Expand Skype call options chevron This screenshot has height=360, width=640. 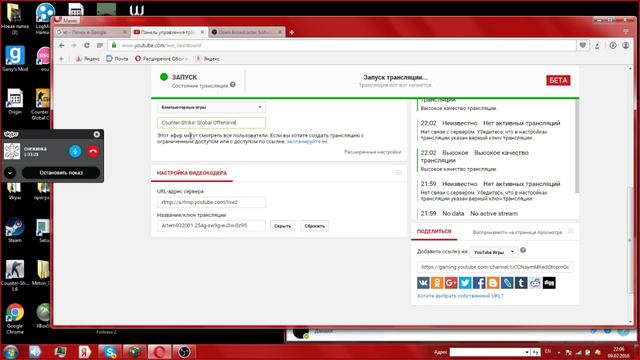pos(10,173)
